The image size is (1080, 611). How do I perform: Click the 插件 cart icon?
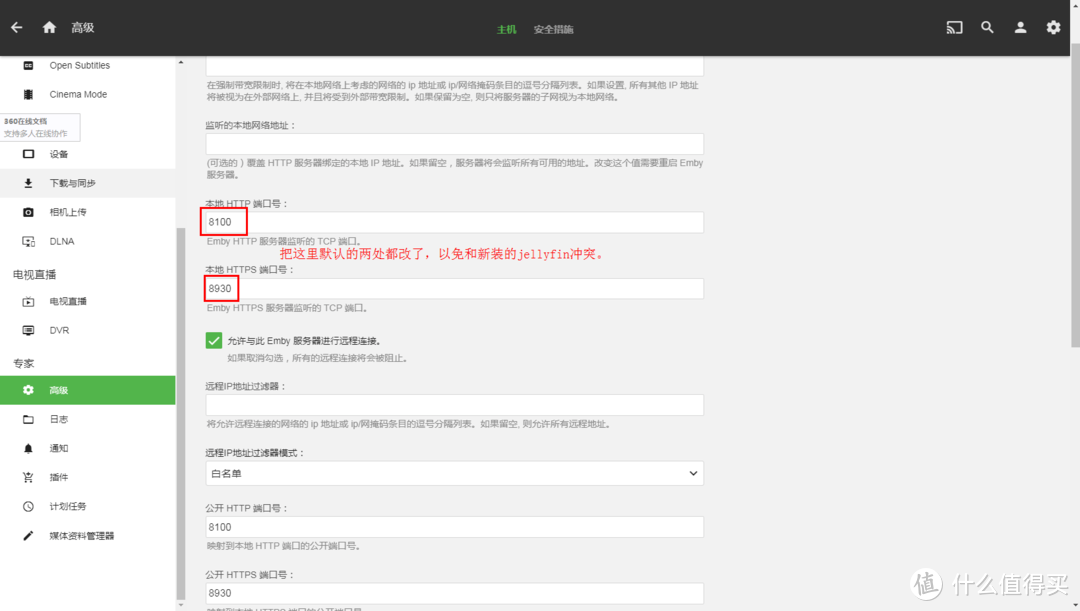28,477
